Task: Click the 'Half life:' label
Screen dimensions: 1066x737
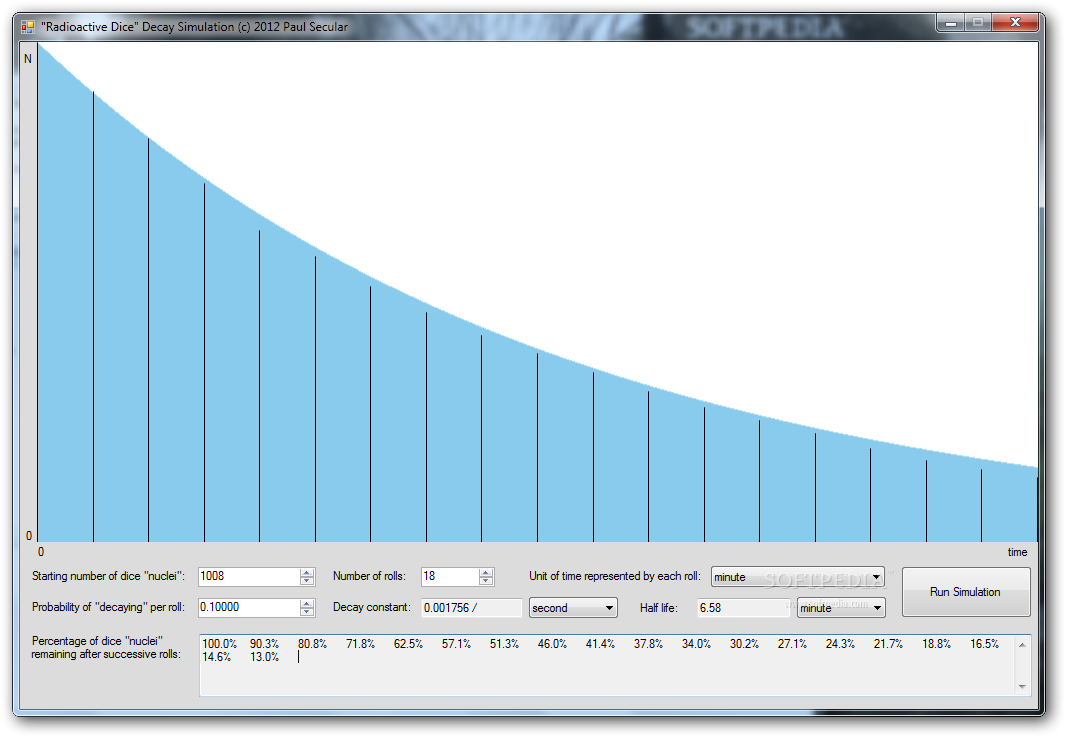Action: click(x=659, y=608)
